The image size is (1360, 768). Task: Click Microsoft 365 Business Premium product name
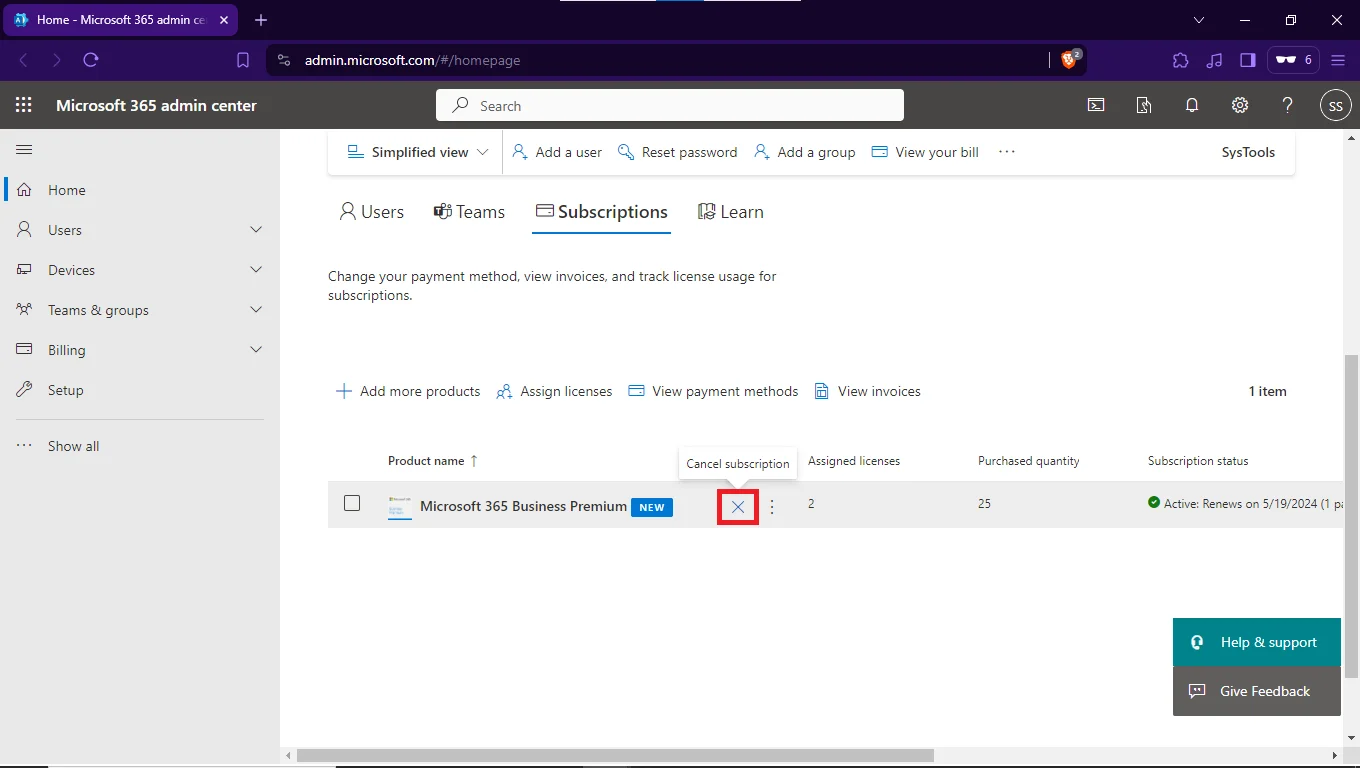pyautogui.click(x=523, y=506)
